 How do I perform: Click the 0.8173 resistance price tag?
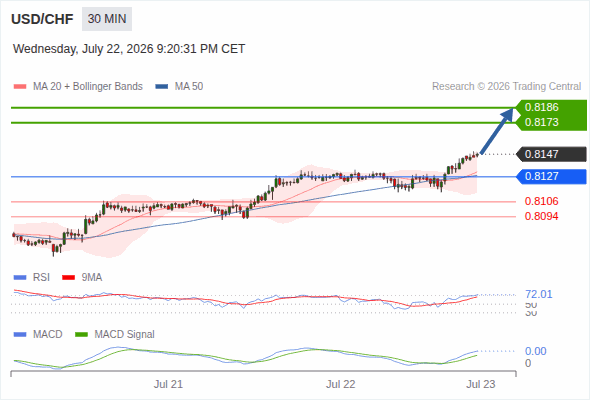click(552, 122)
